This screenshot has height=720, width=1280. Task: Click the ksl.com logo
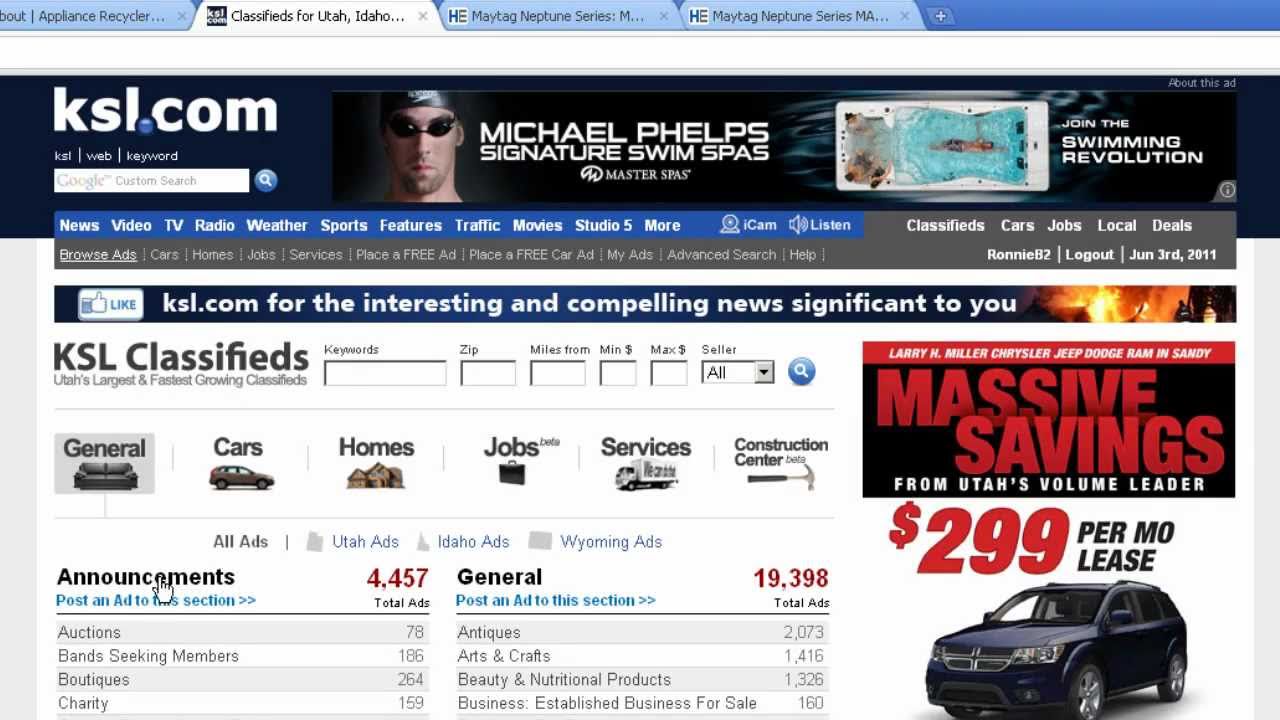[165, 110]
